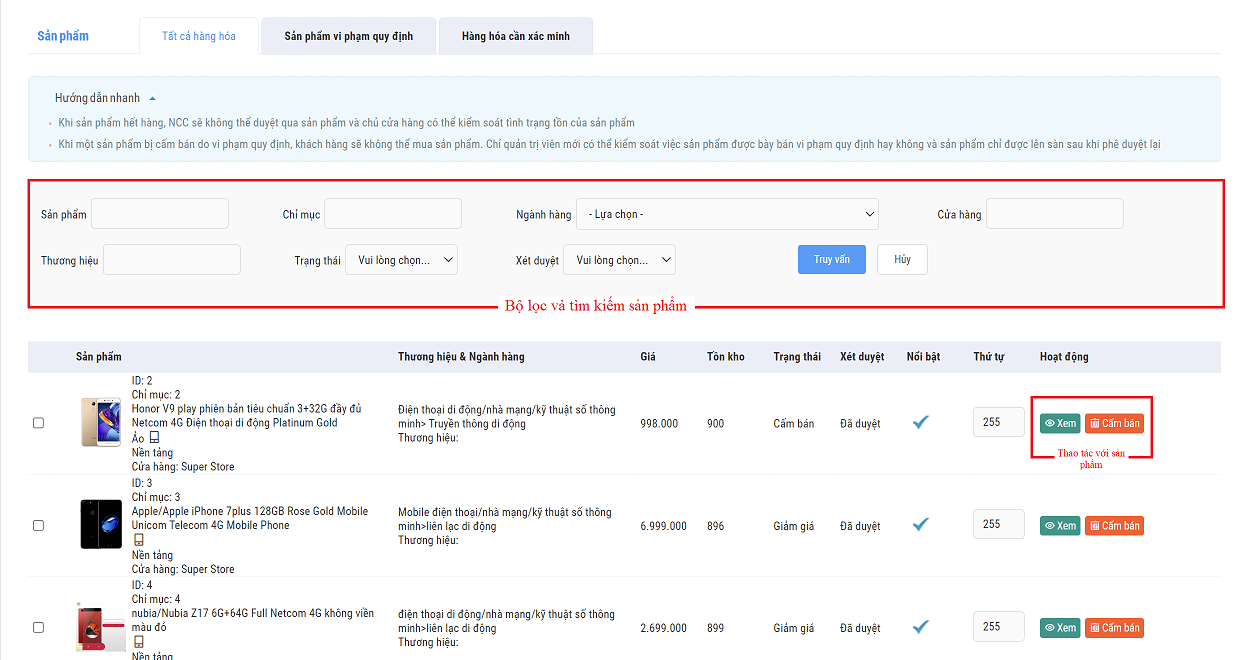Screen dimensions: 1246x660
Task: Select the Honor V9 play row checkbox
Action: pyautogui.click(x=39, y=423)
